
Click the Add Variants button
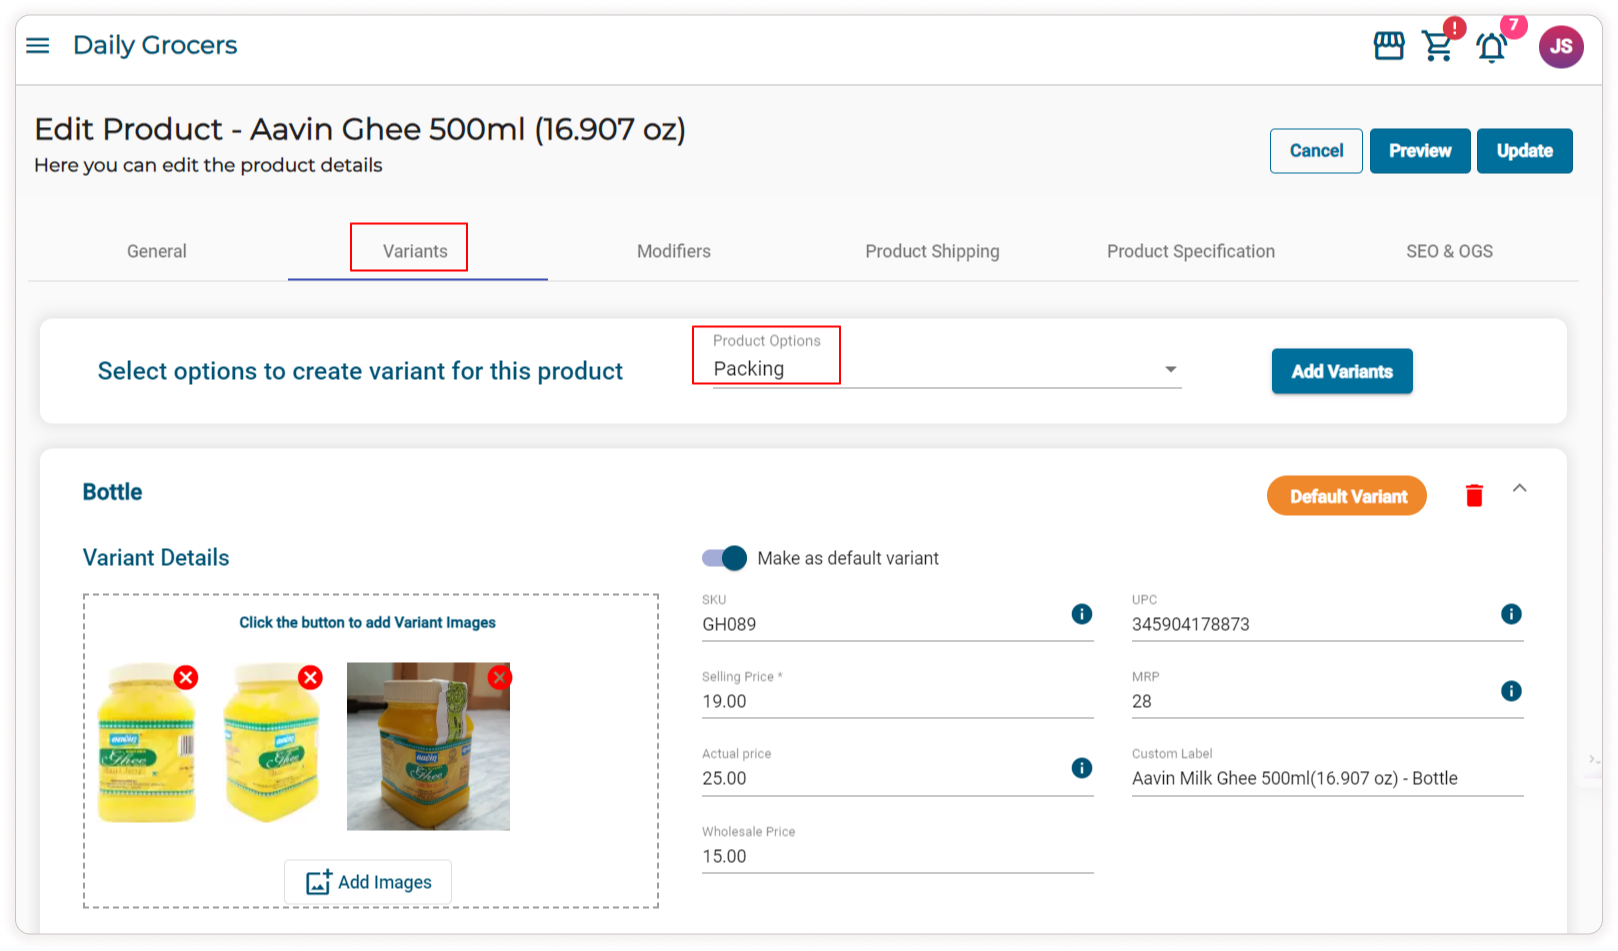pos(1341,371)
